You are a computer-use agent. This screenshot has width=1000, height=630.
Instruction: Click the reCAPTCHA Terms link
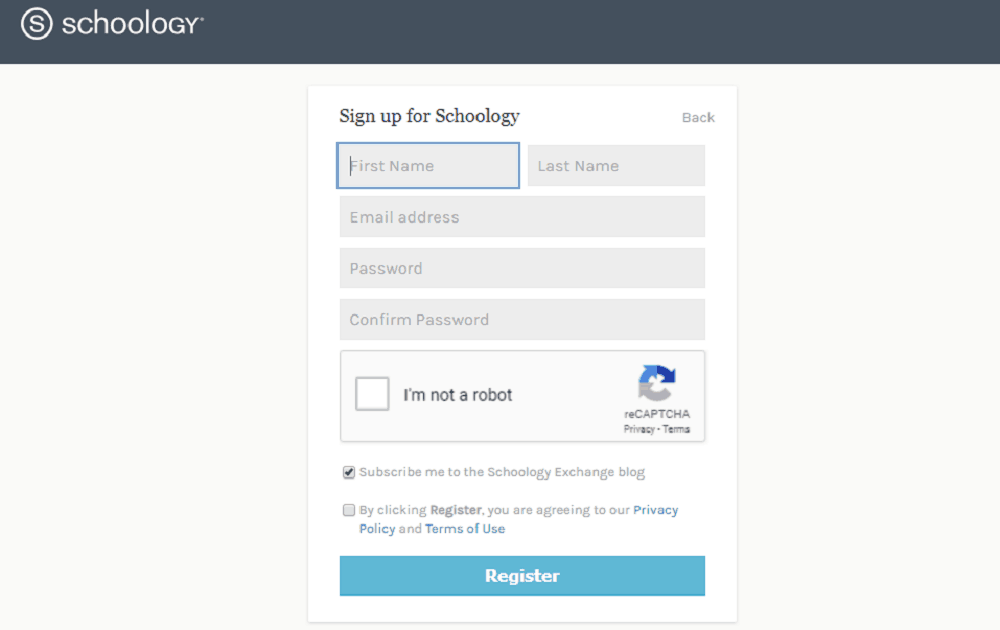coord(676,429)
